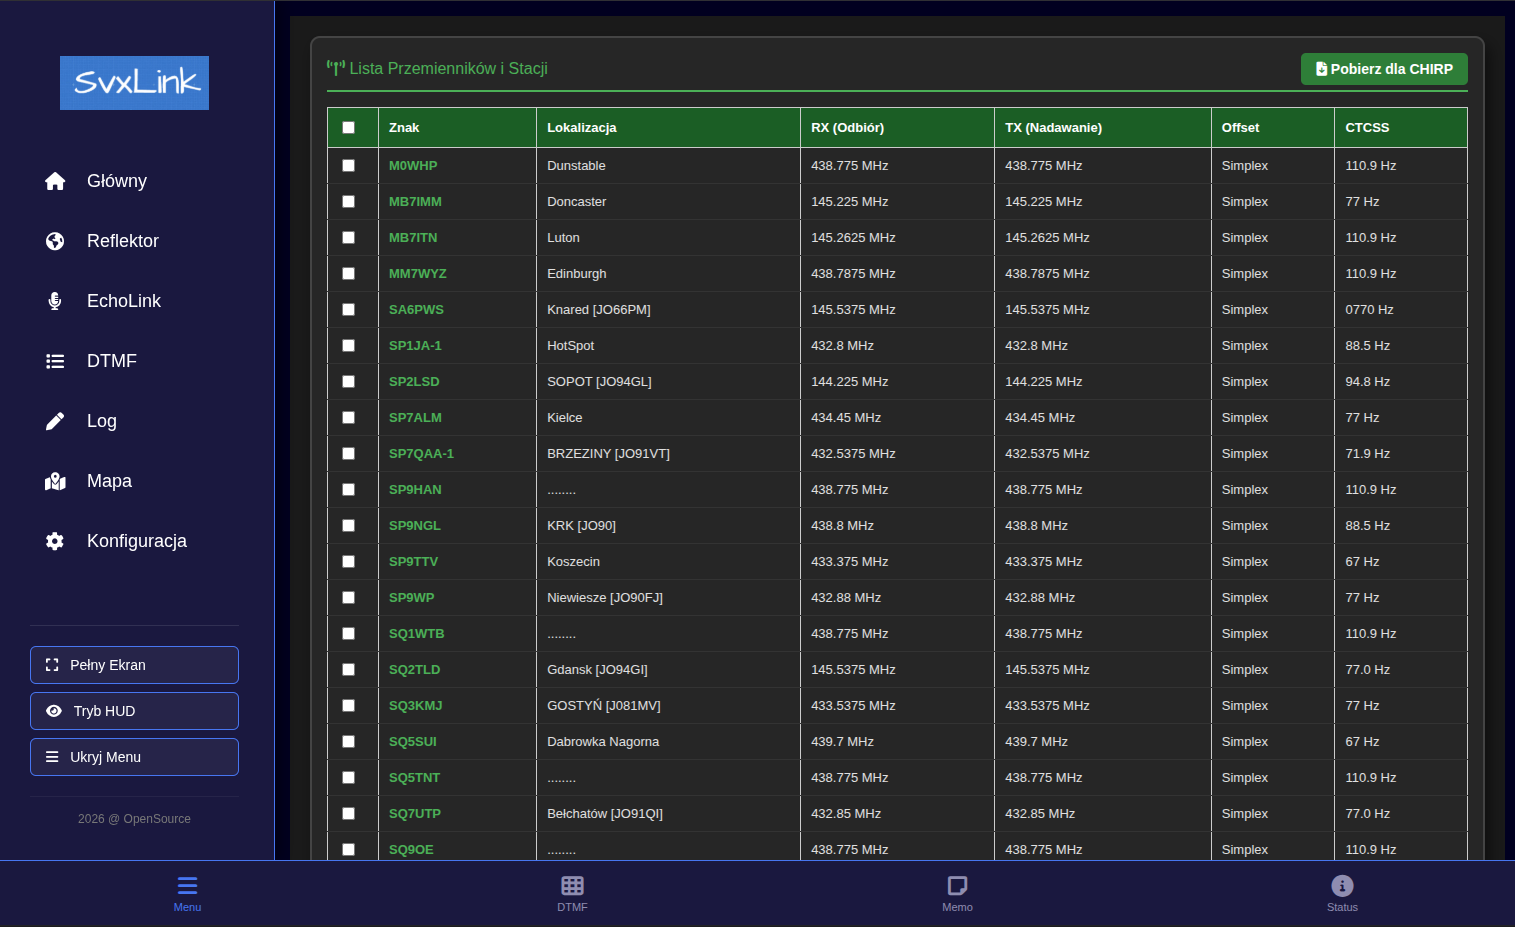
Task: Expand view with Pełny Ekran button
Action: point(134,665)
